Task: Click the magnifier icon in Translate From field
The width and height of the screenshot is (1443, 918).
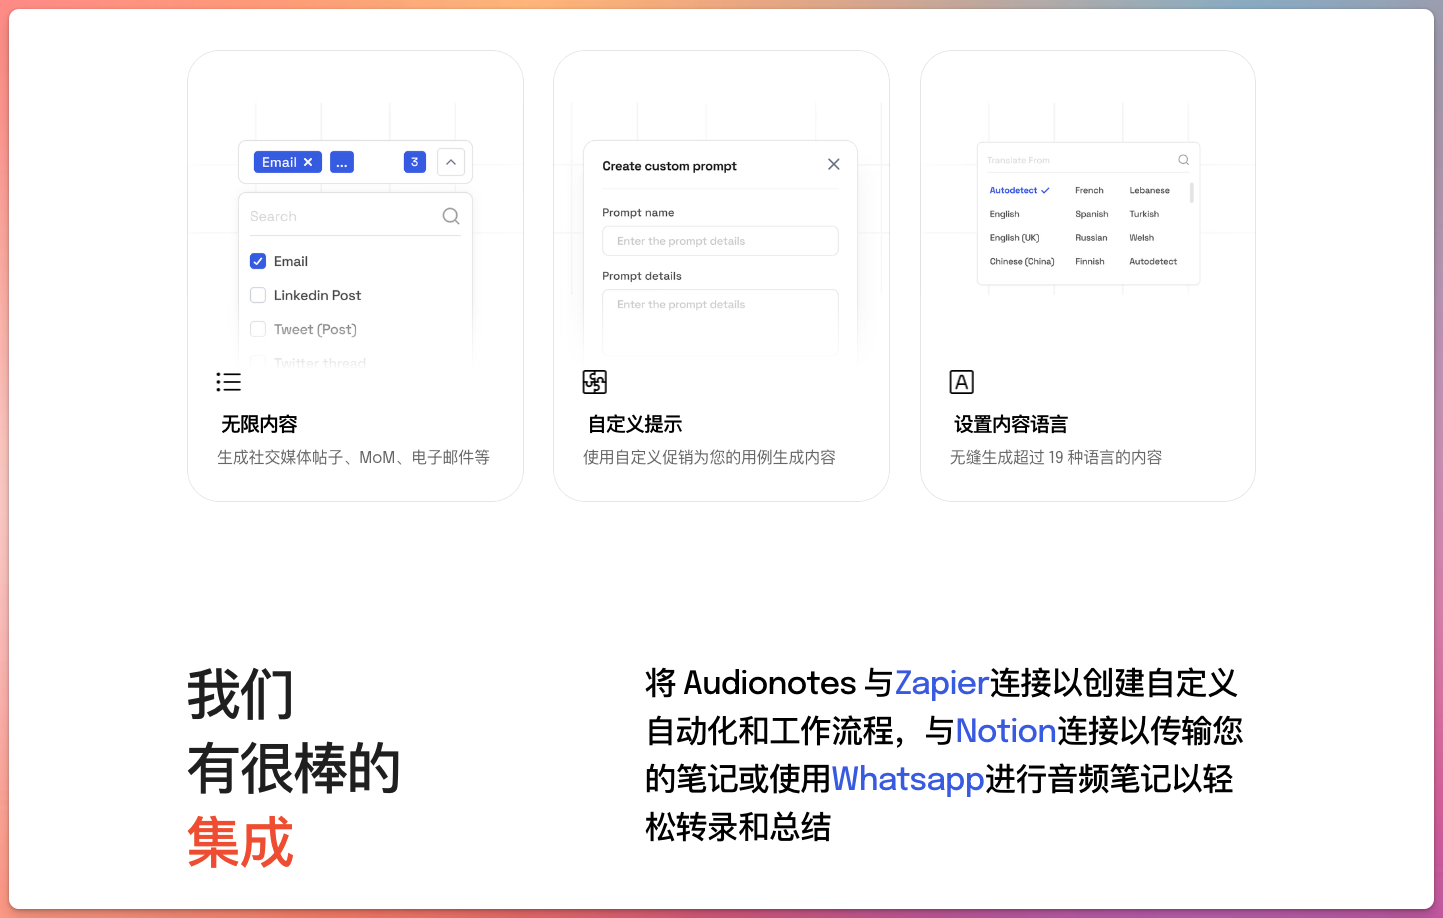Action: coord(1183,159)
